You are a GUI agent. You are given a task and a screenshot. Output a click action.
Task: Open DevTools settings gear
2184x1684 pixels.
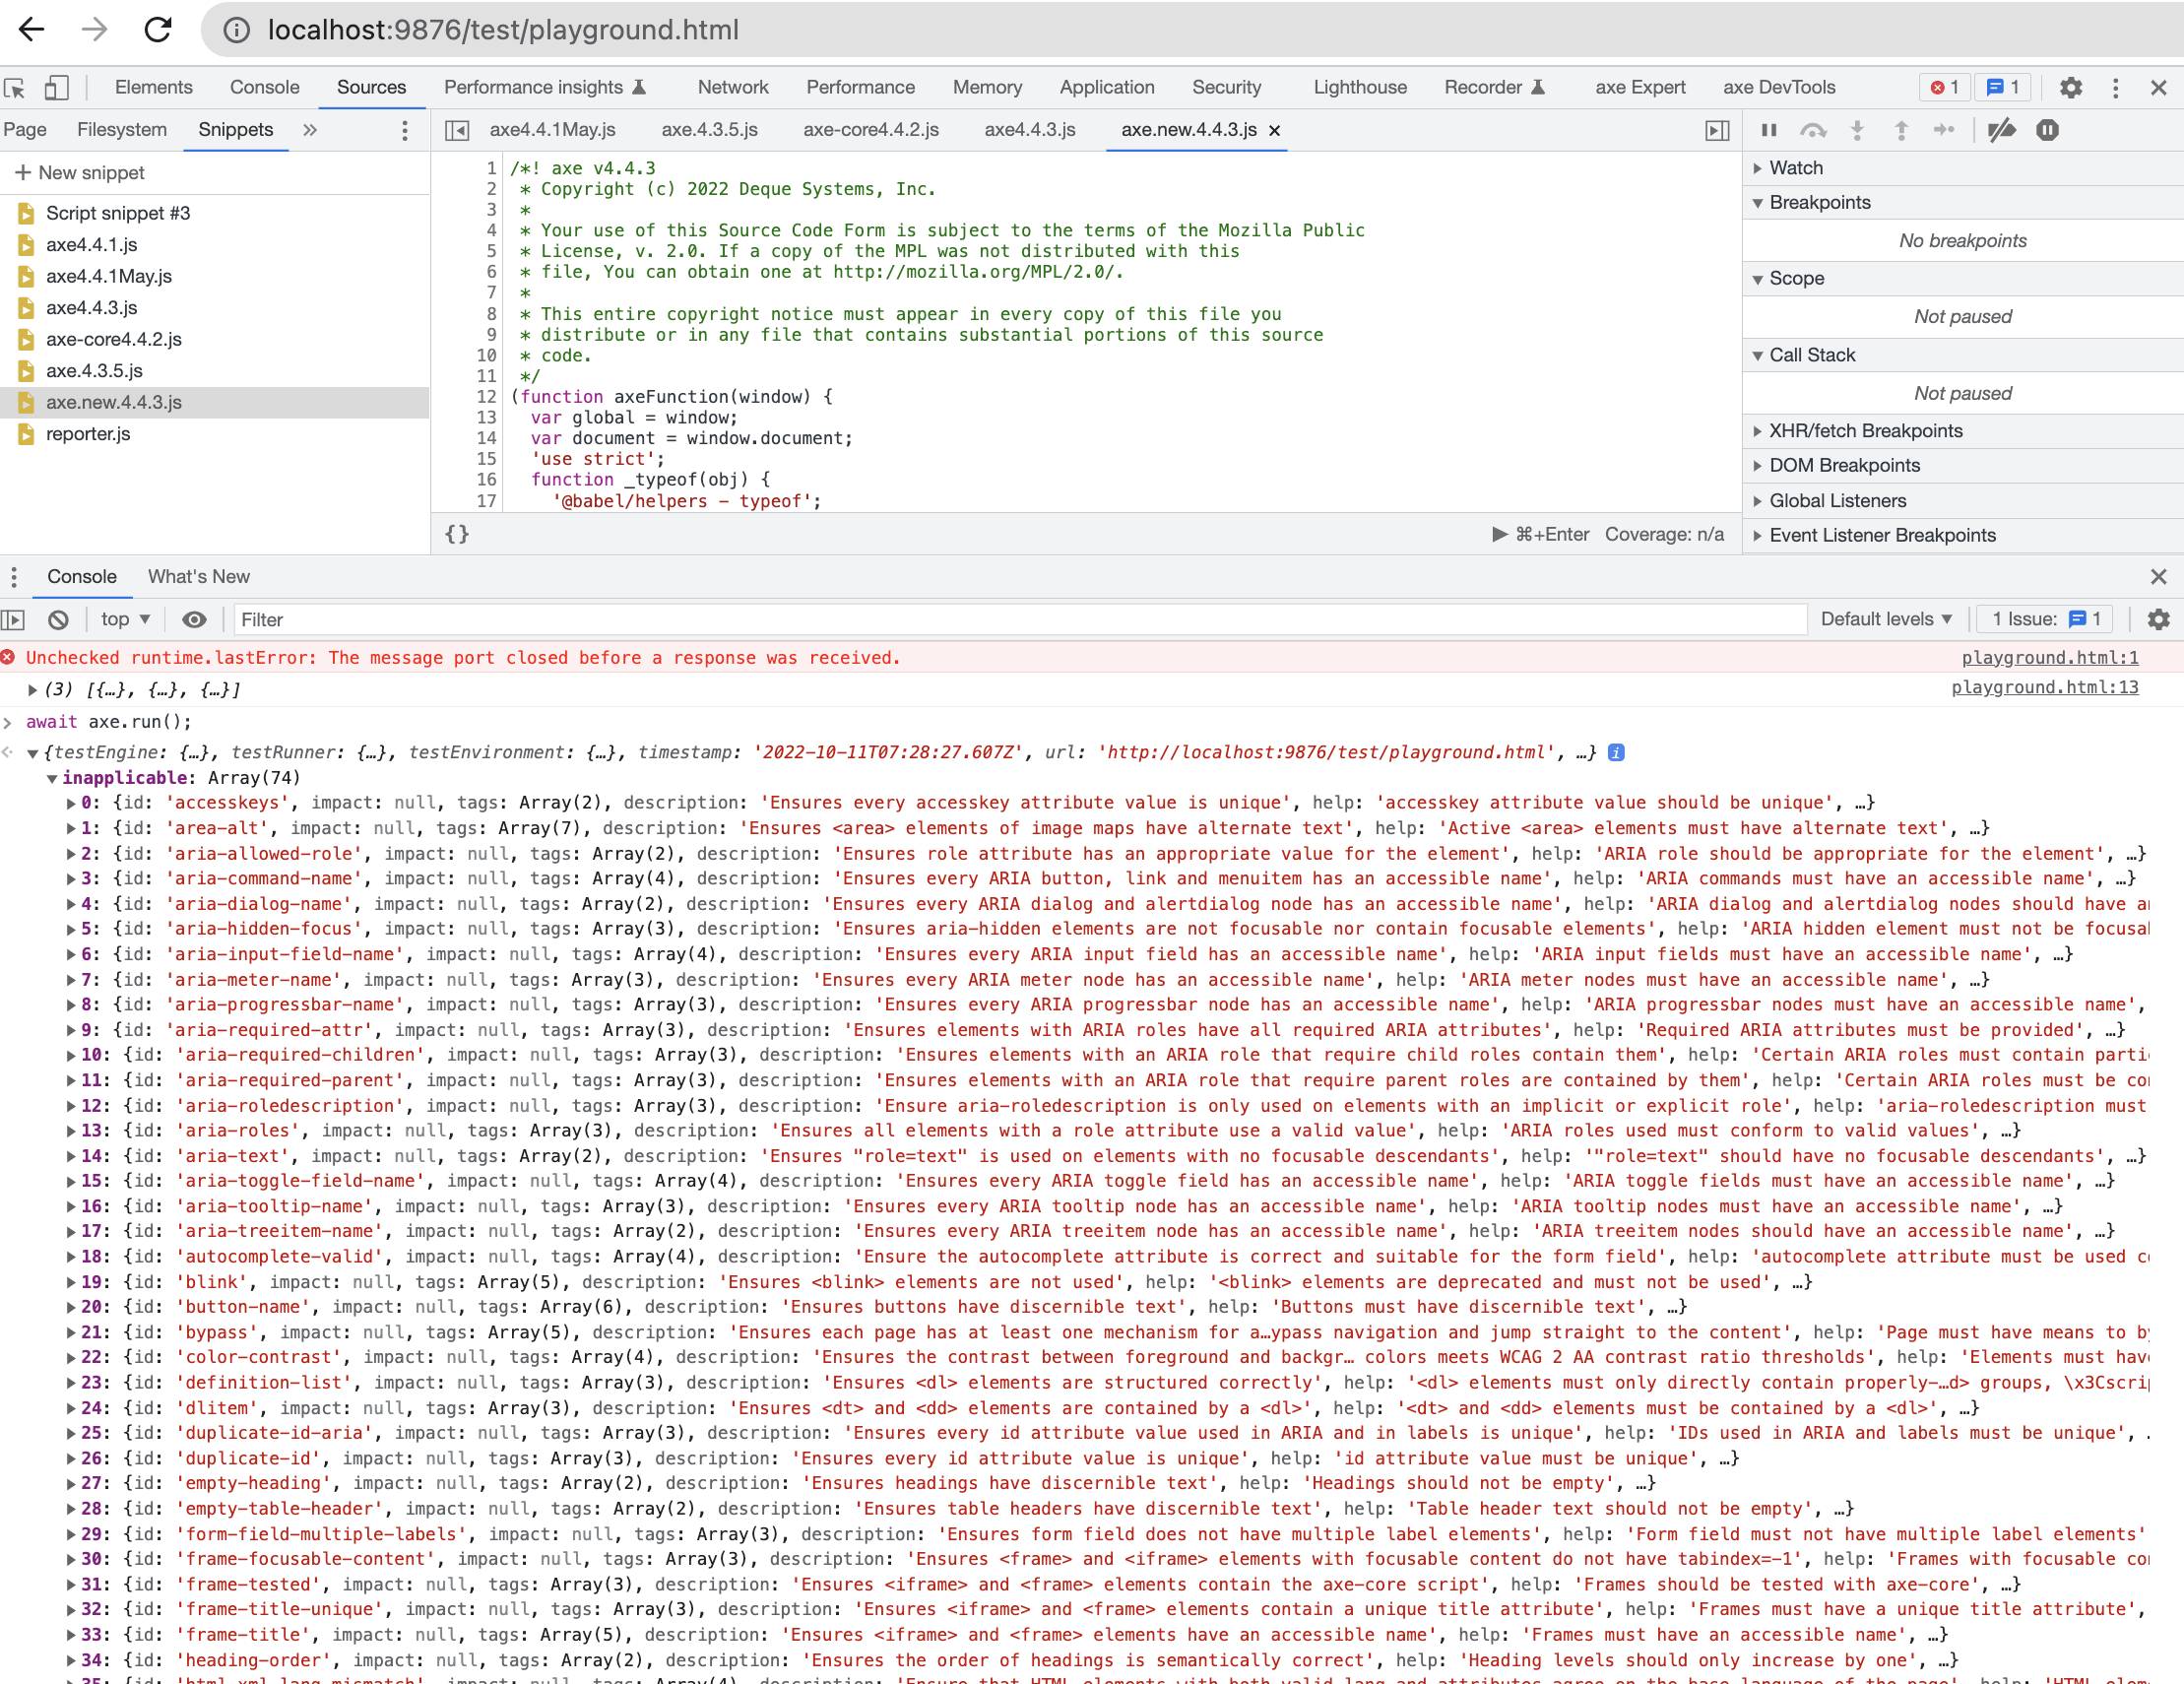tap(2070, 88)
